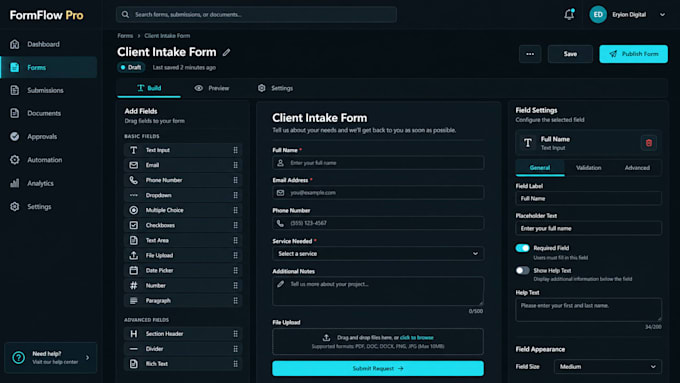Click the Automation gear icon in sidebar

click(x=15, y=160)
